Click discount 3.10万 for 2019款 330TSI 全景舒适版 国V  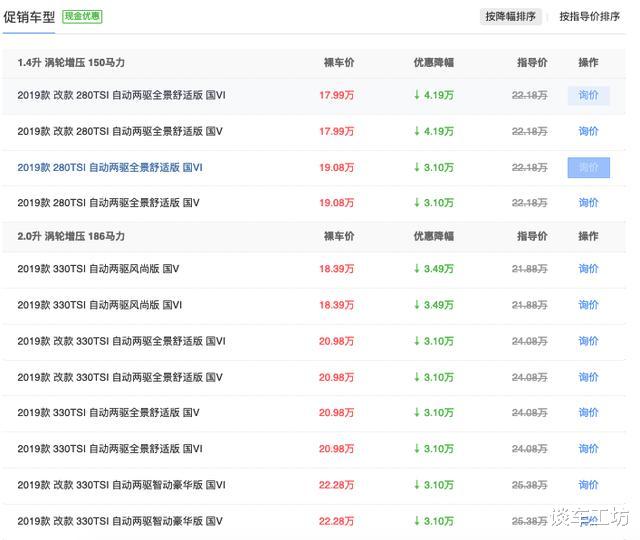tap(433, 413)
